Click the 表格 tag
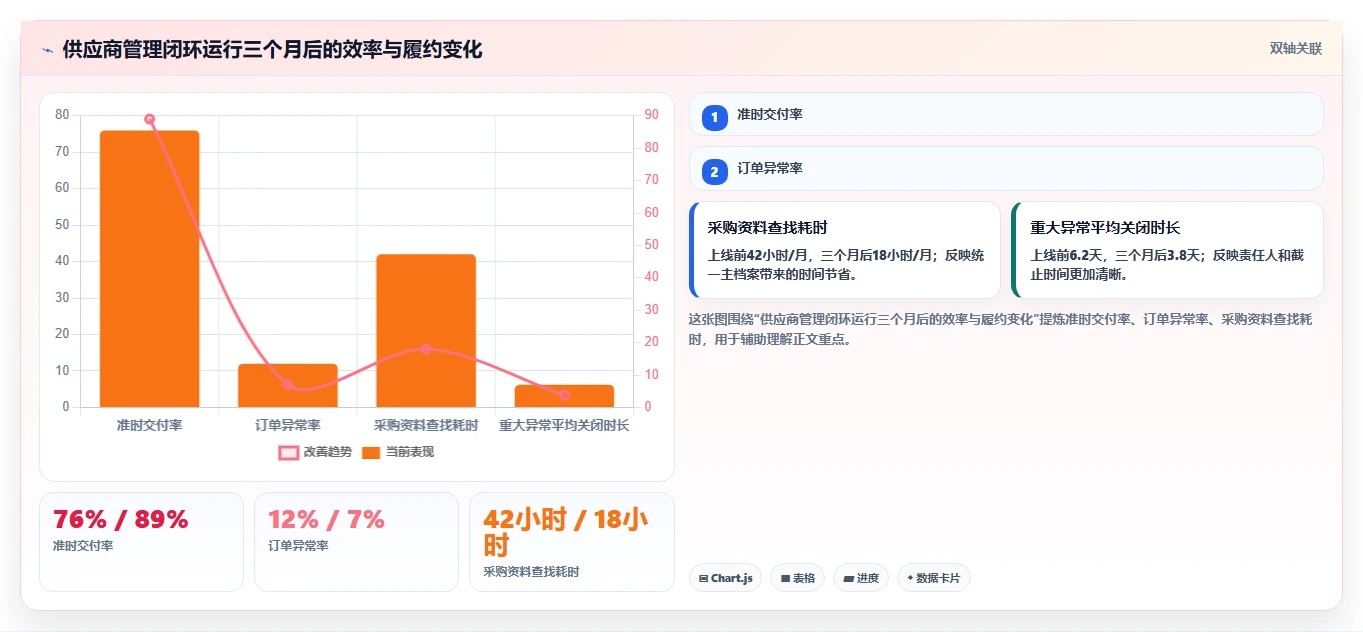Screen dimensions: 1363x632 click(x=797, y=578)
